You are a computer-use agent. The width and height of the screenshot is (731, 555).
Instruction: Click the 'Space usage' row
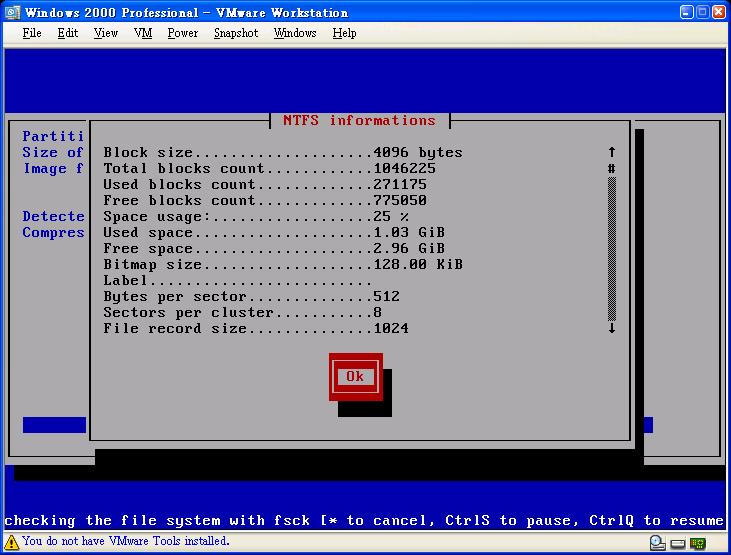coord(256,216)
